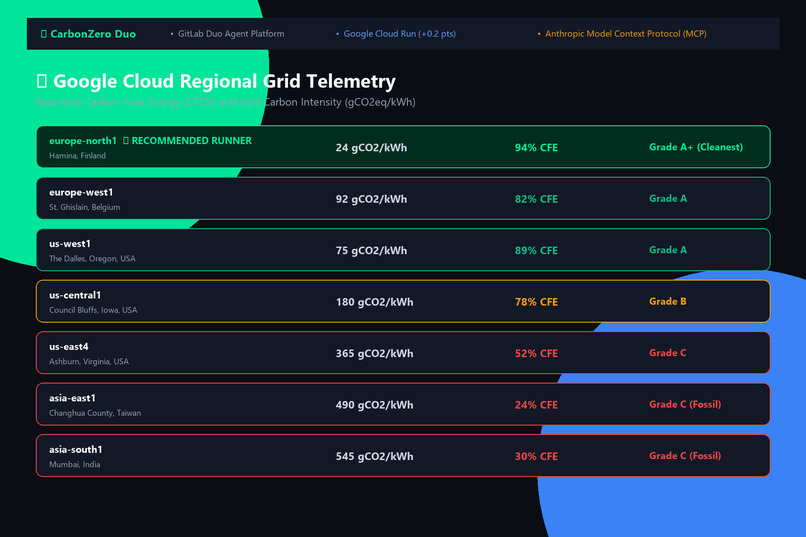Click the 89% CFE value

536,250
